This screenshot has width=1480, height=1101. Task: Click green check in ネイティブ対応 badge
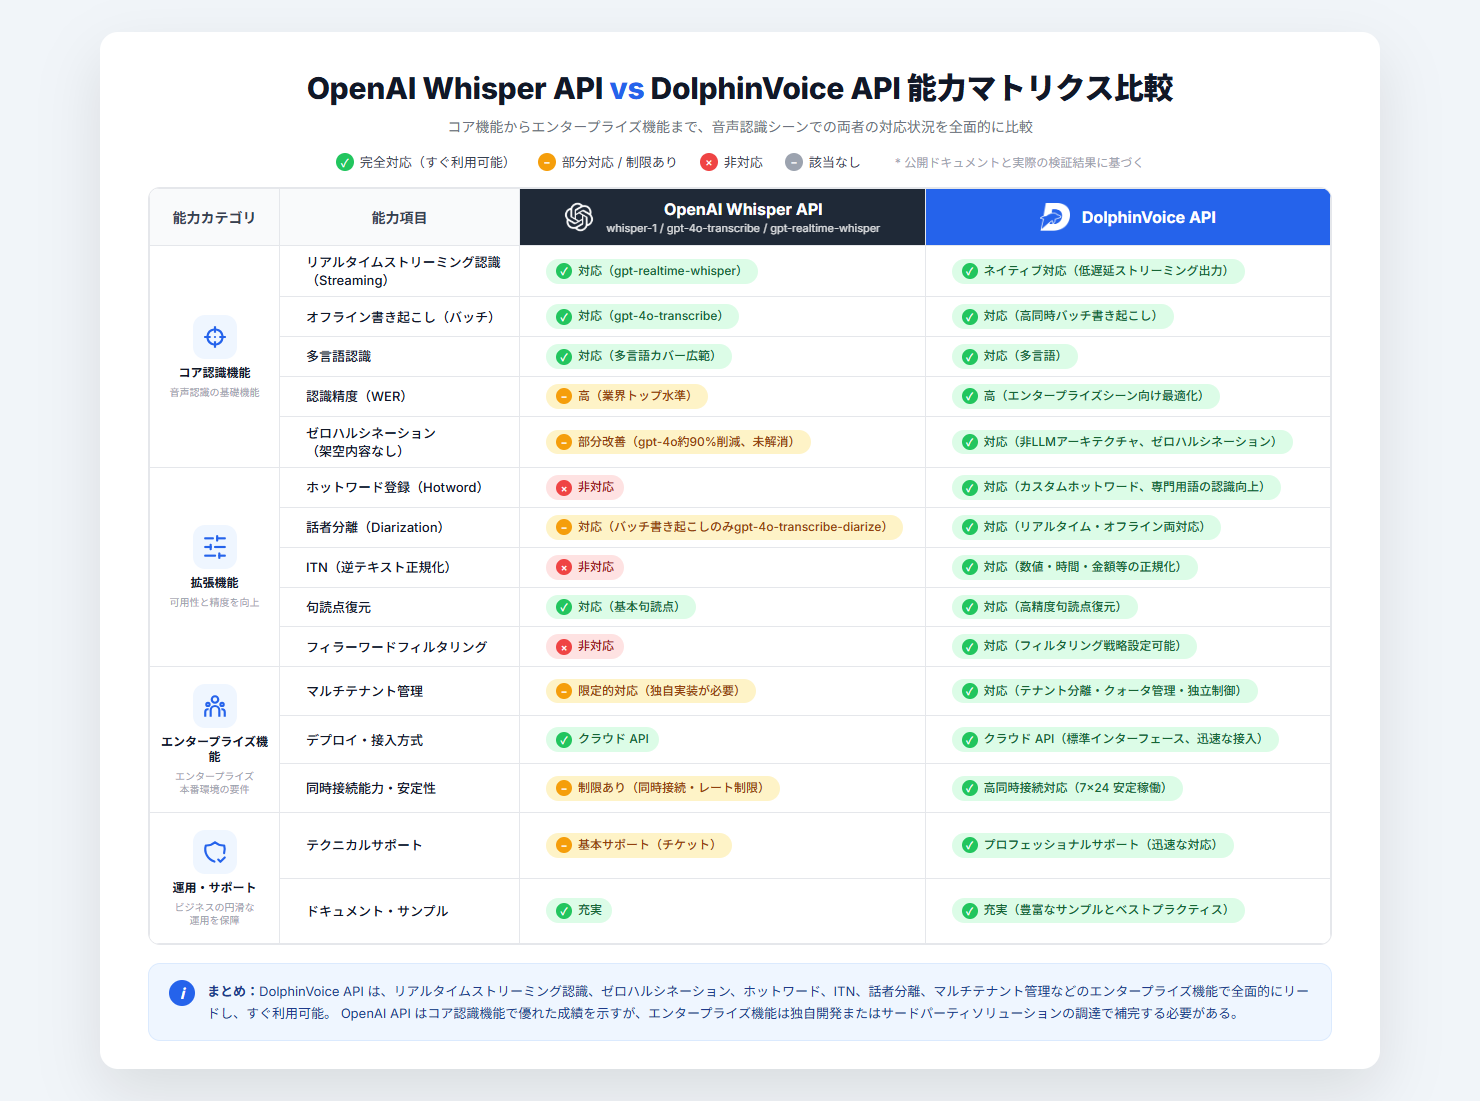(x=970, y=272)
